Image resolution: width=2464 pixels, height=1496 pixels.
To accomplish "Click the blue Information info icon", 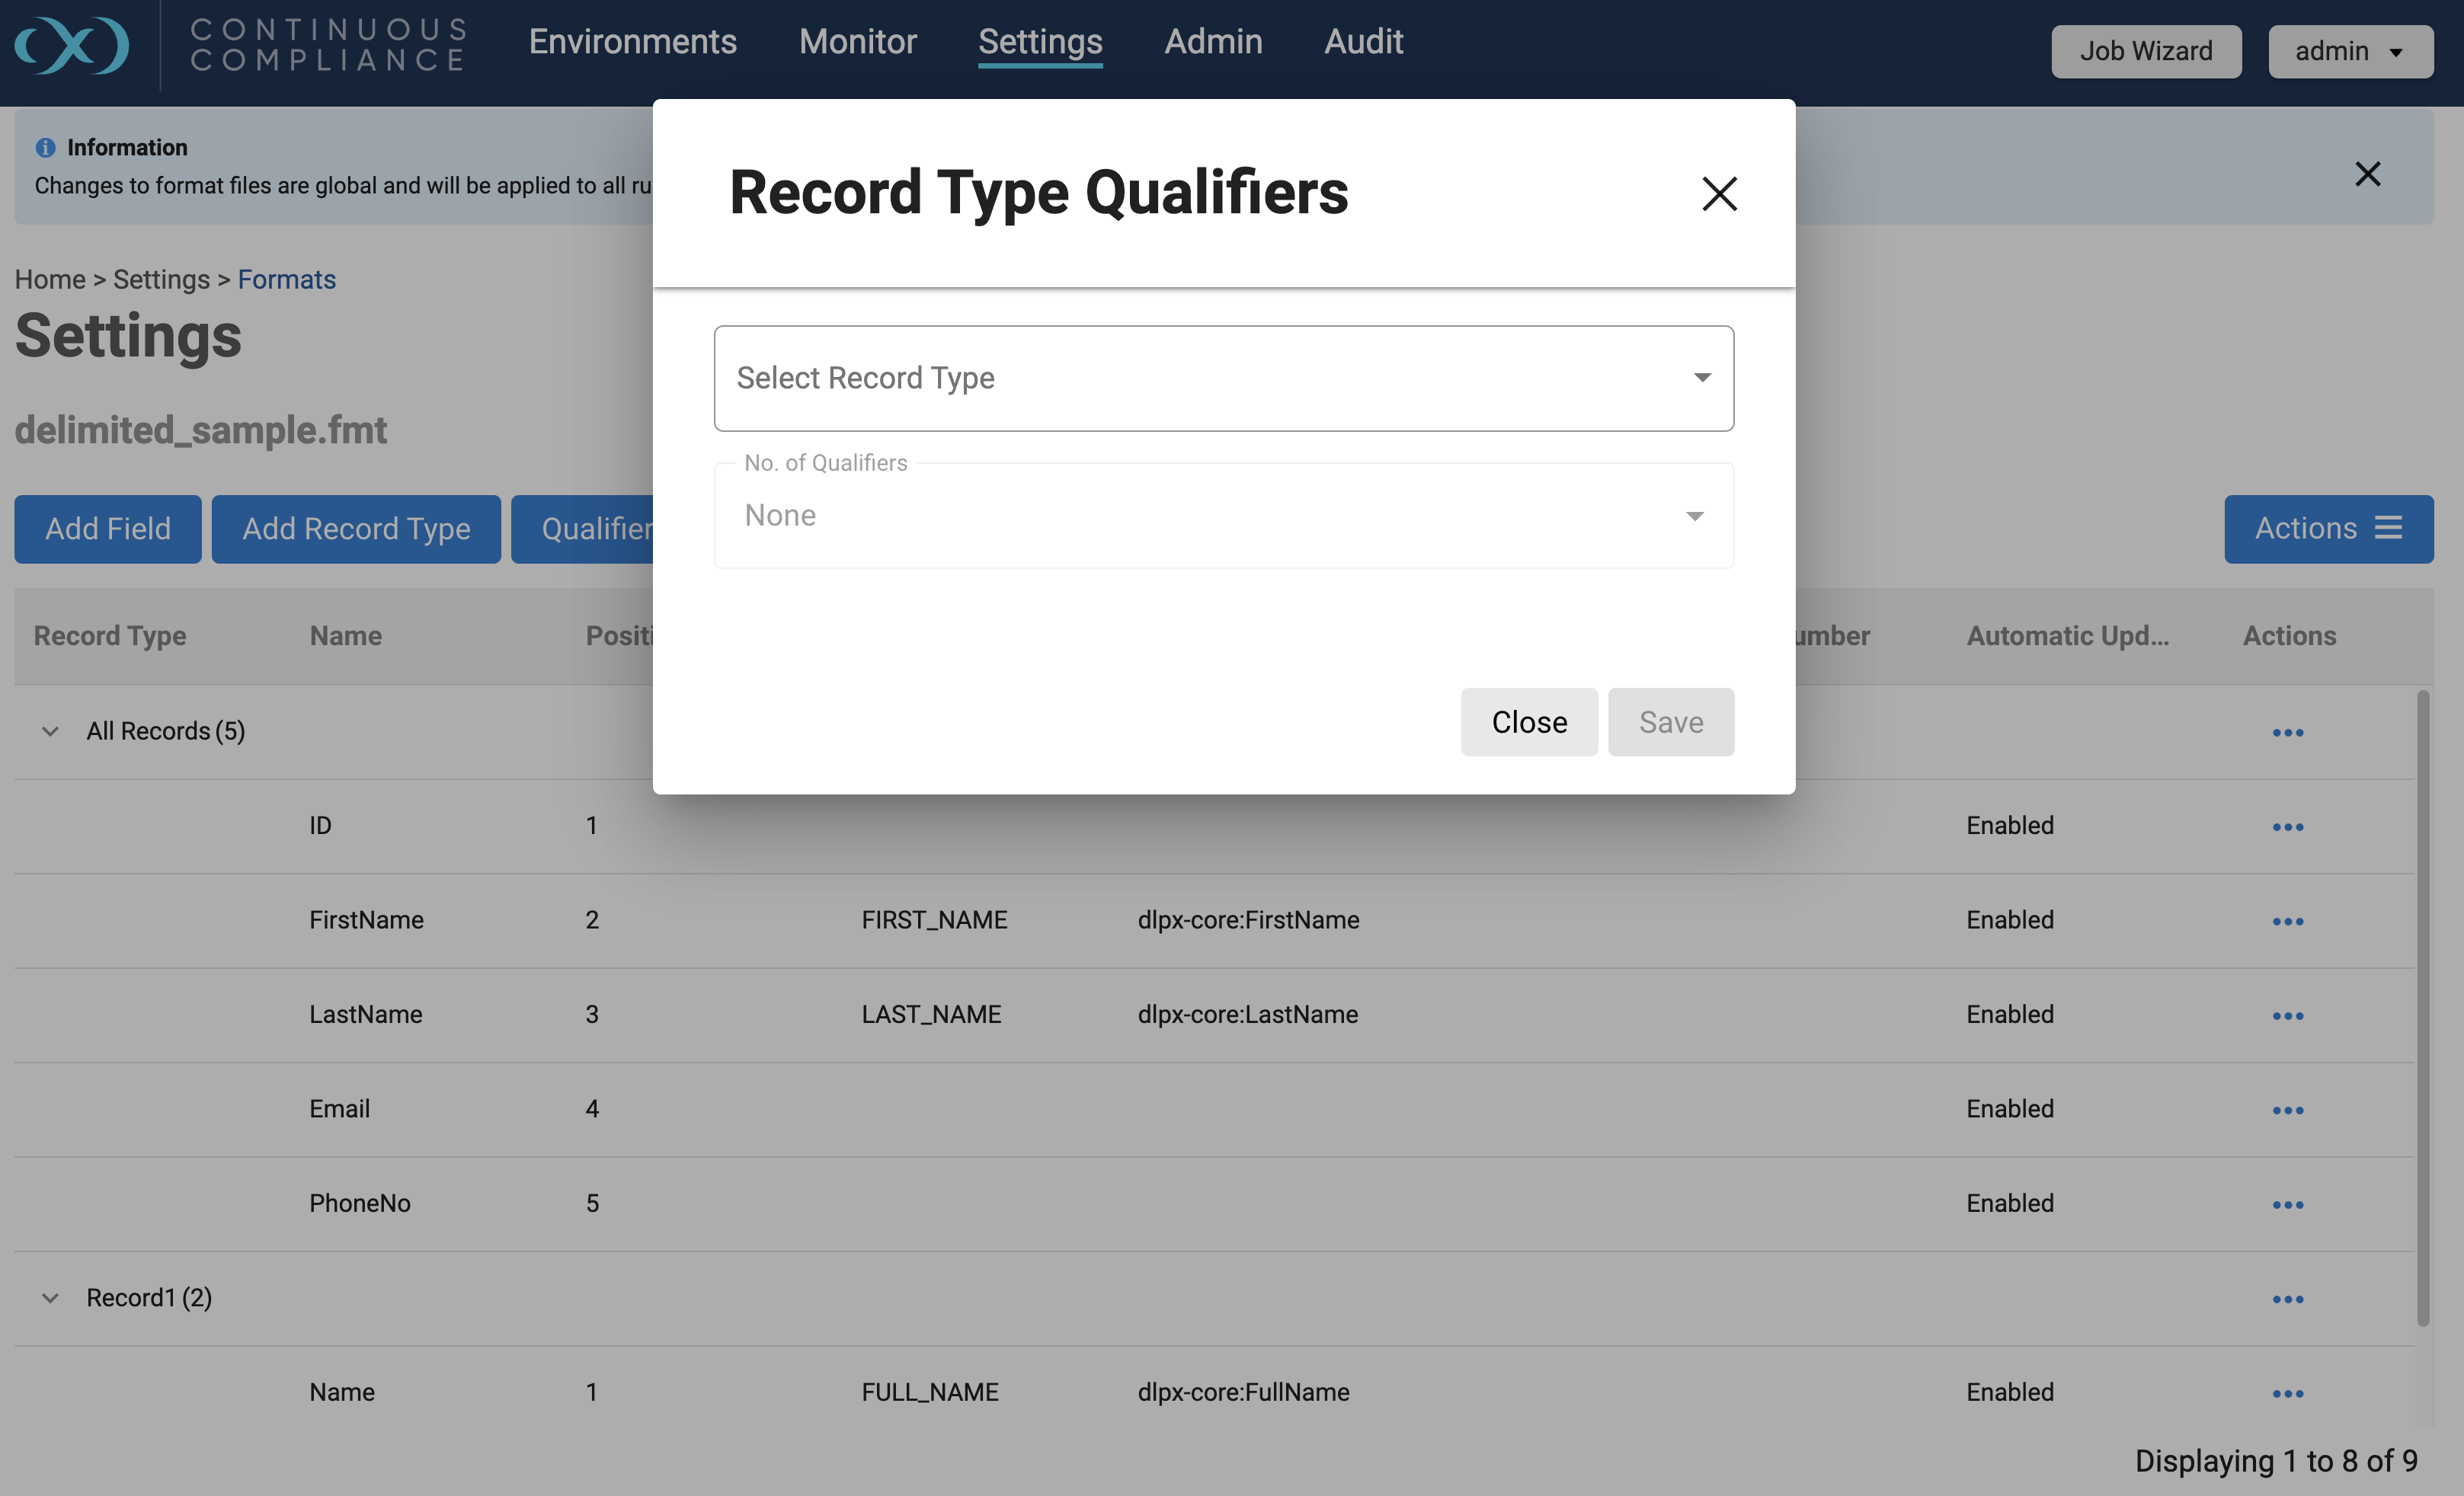I will 45,148.
